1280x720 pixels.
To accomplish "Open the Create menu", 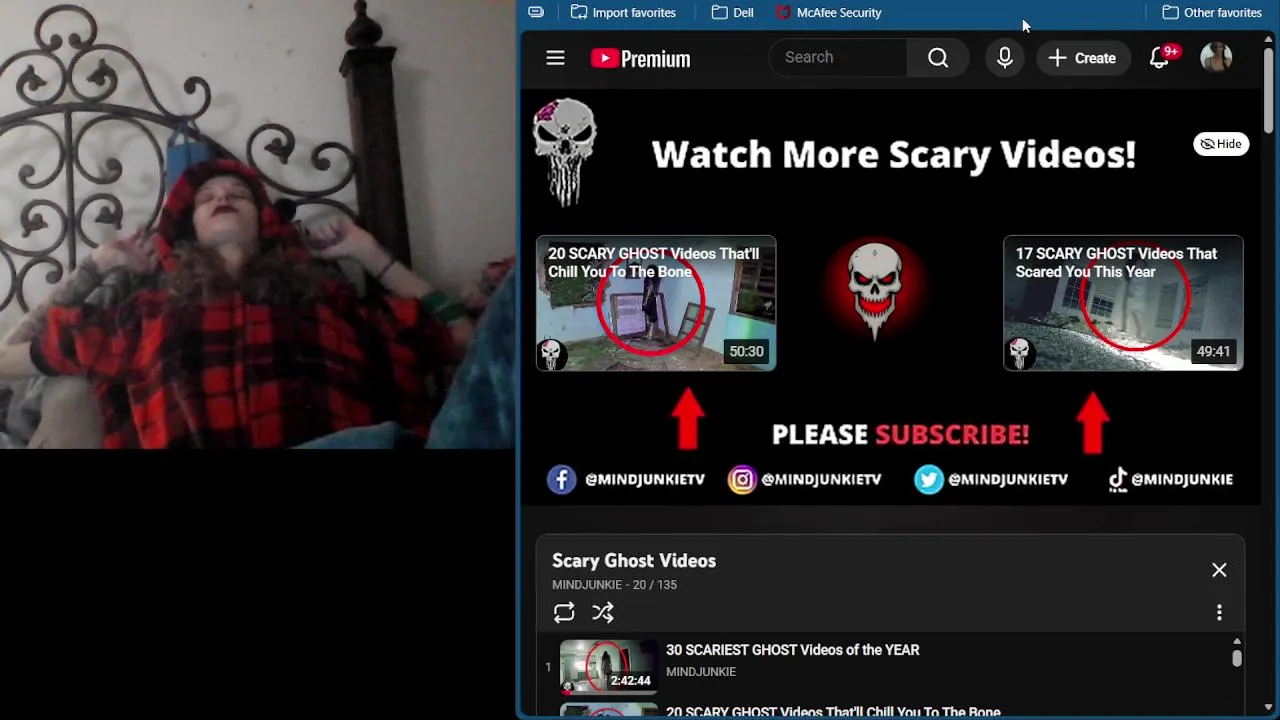I will pos(1082,58).
